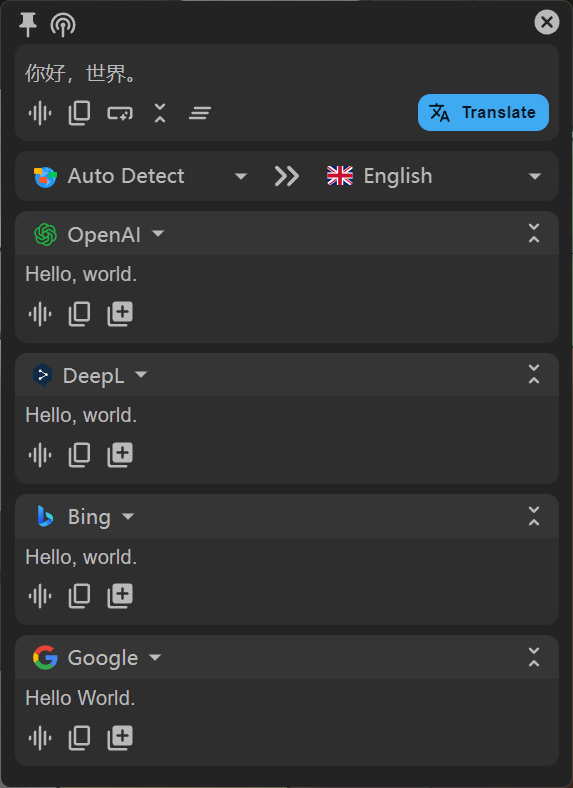This screenshot has height=788, width=573.
Task: Add the DeepL result to collection
Action: coord(120,455)
